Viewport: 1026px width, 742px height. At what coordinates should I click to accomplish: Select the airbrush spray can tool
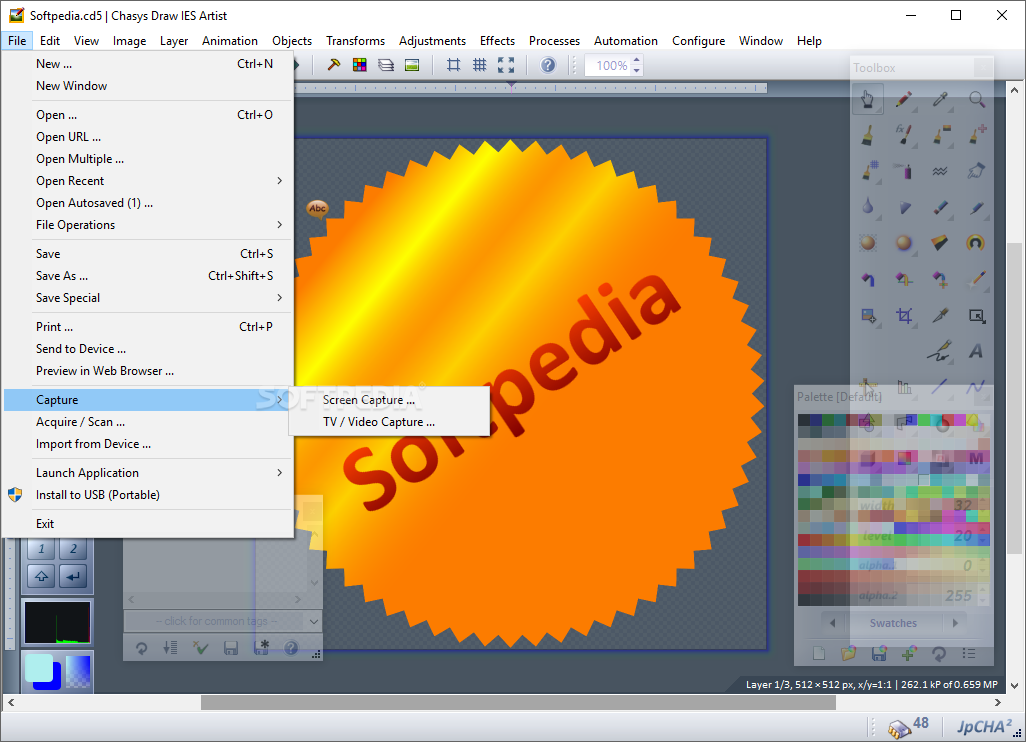point(904,171)
